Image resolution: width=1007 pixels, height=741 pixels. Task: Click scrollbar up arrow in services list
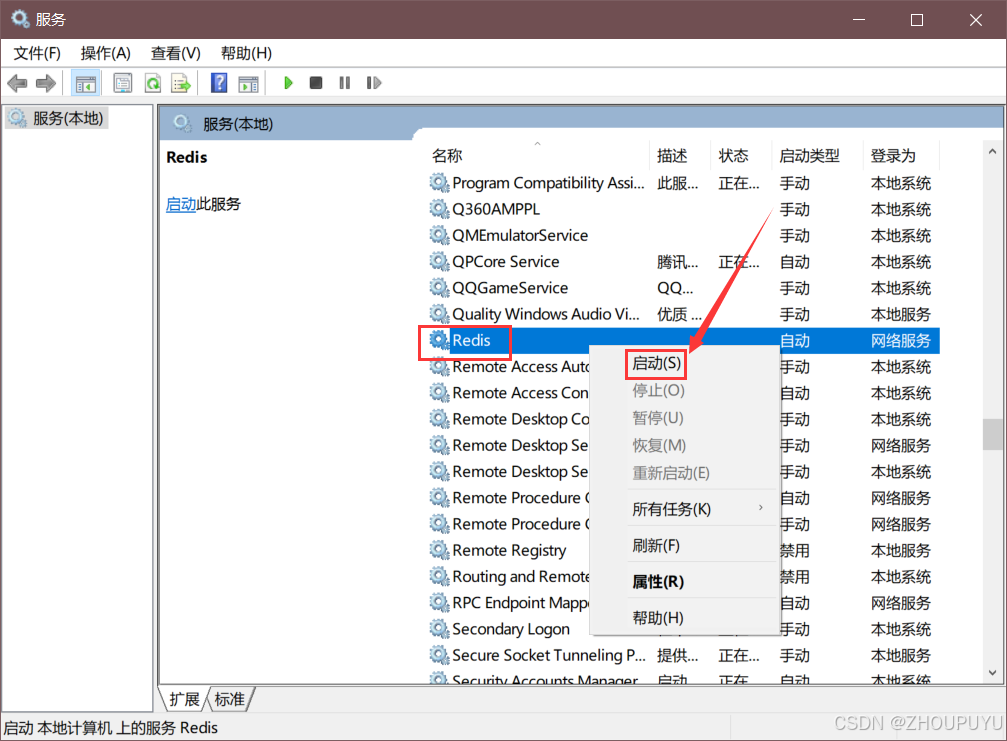(992, 152)
